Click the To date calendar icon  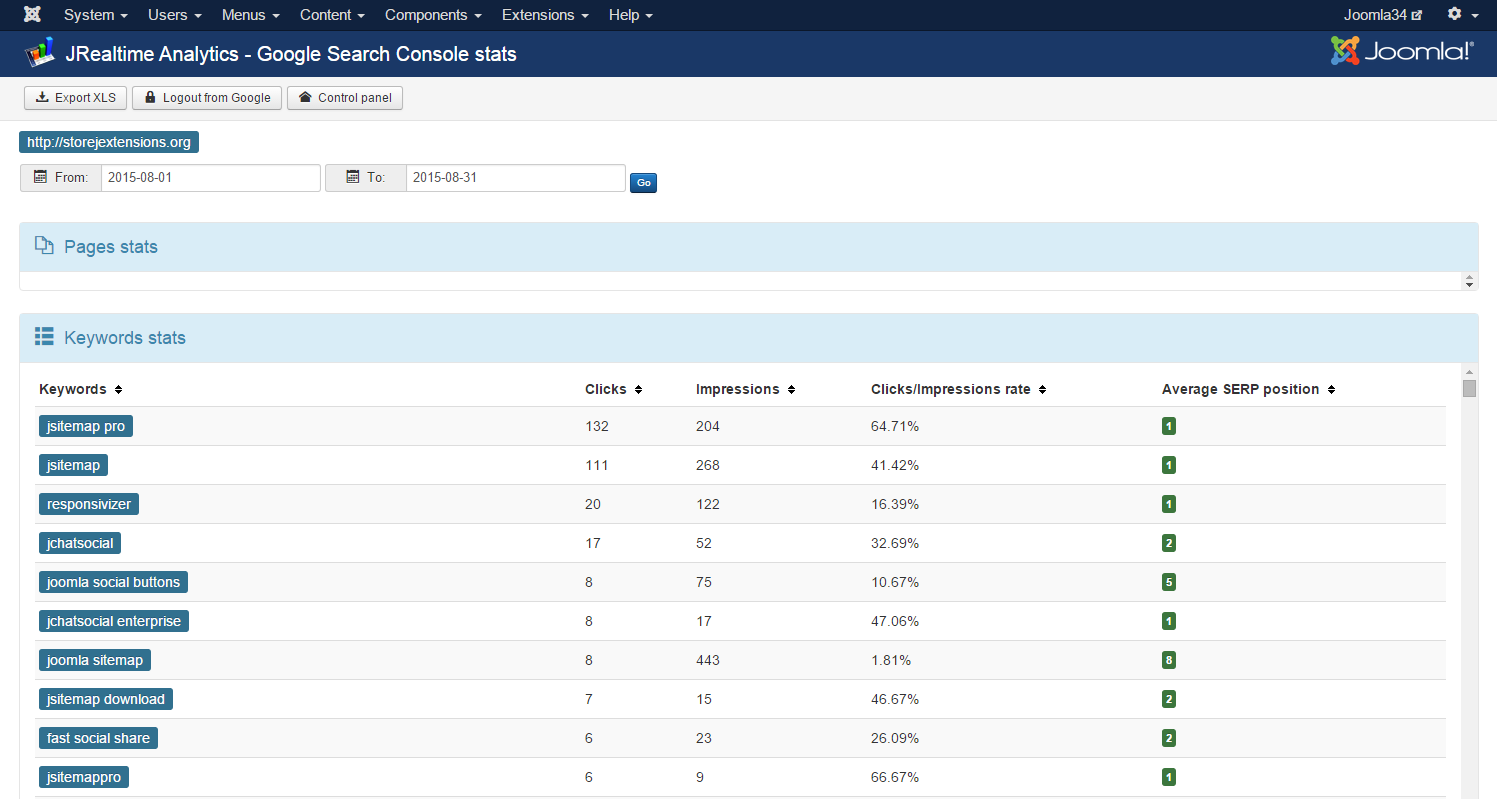click(x=353, y=177)
